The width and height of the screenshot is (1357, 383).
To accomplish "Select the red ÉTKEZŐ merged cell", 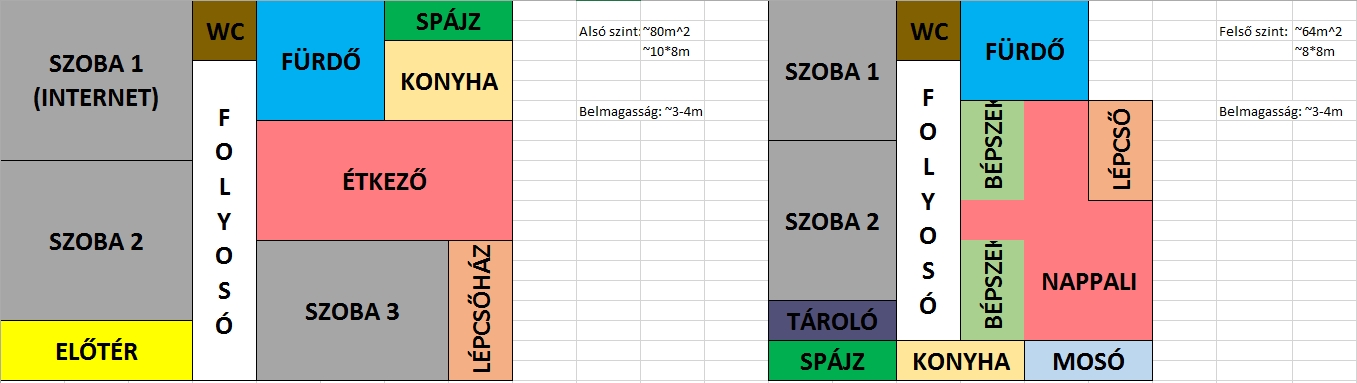I will pos(384,181).
